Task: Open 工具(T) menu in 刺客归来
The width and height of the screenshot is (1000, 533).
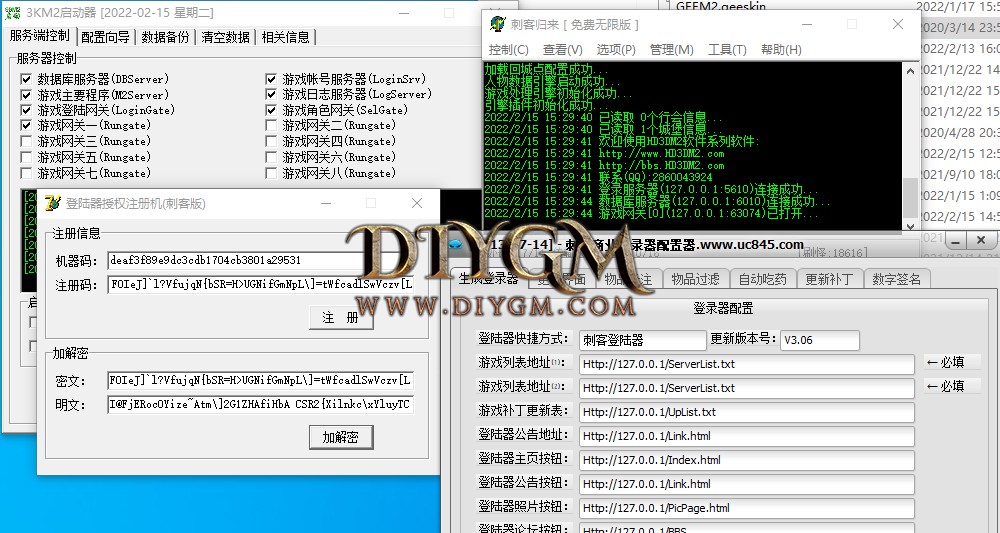Action: coord(727,50)
